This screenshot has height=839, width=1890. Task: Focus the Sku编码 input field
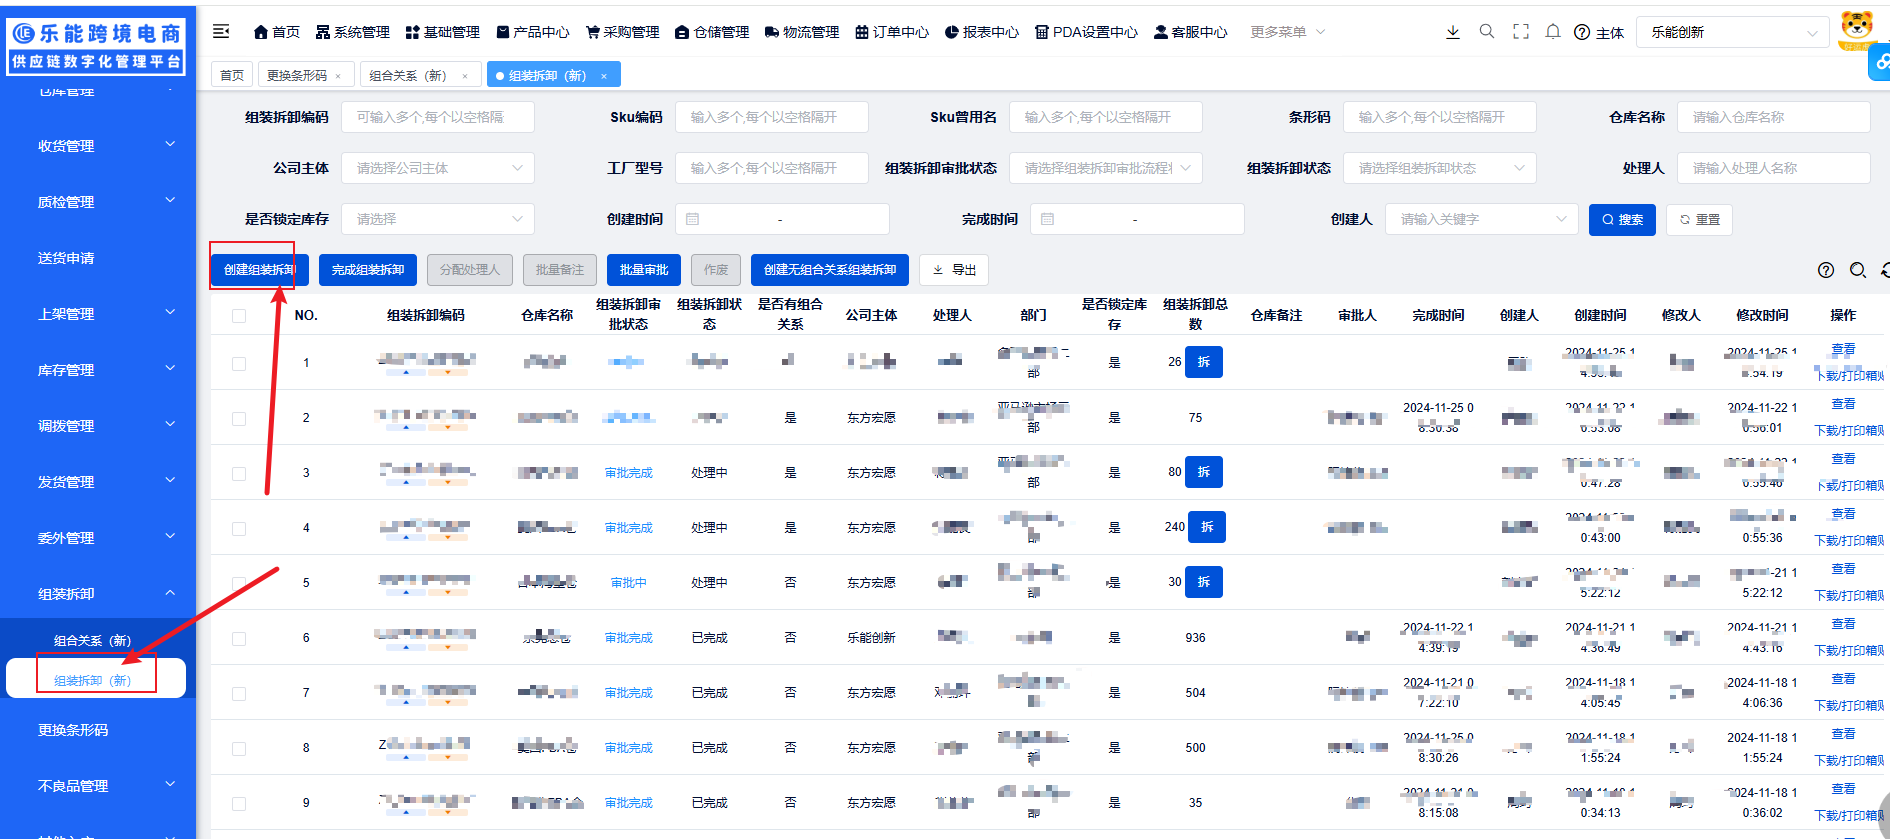[x=772, y=117]
